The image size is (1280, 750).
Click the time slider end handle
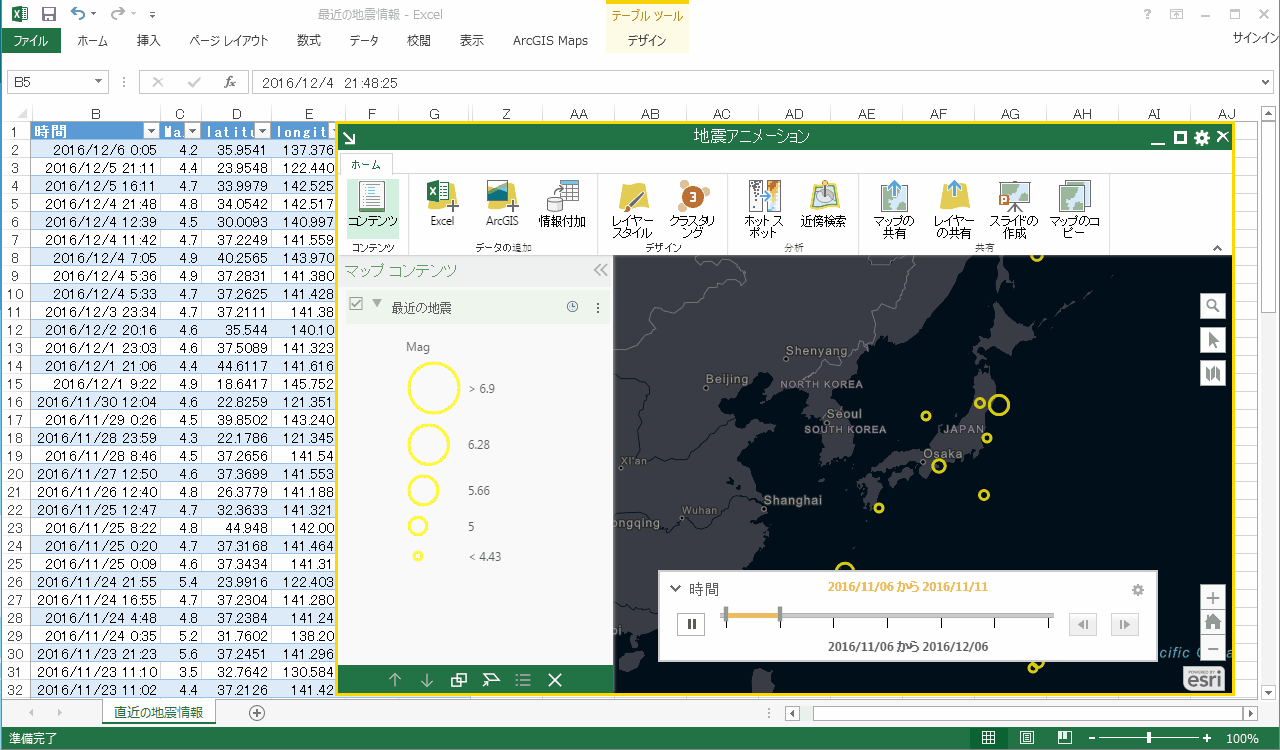(x=780, y=615)
